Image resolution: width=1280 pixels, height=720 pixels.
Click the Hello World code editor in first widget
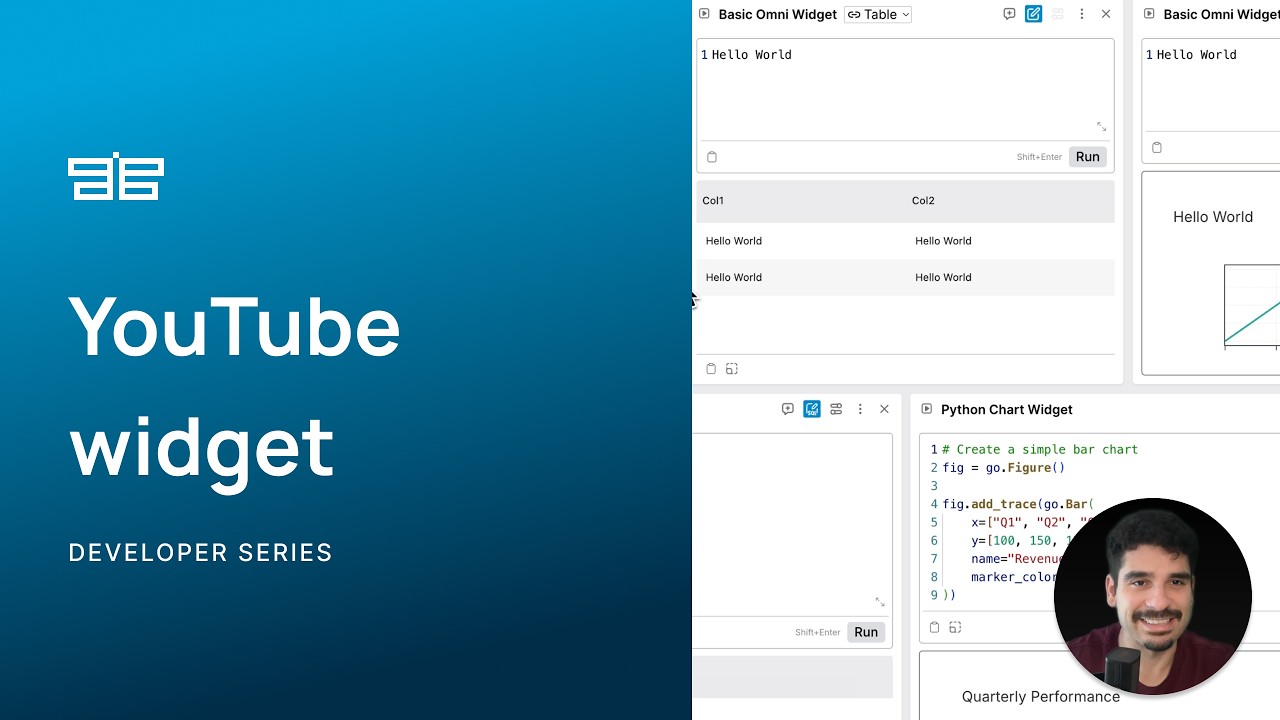(x=905, y=90)
